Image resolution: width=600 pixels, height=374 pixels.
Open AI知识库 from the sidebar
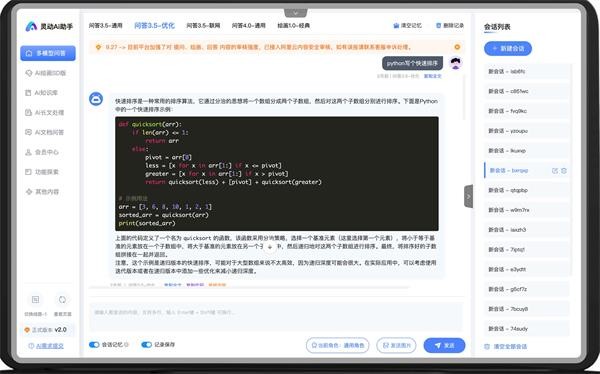pos(41,93)
